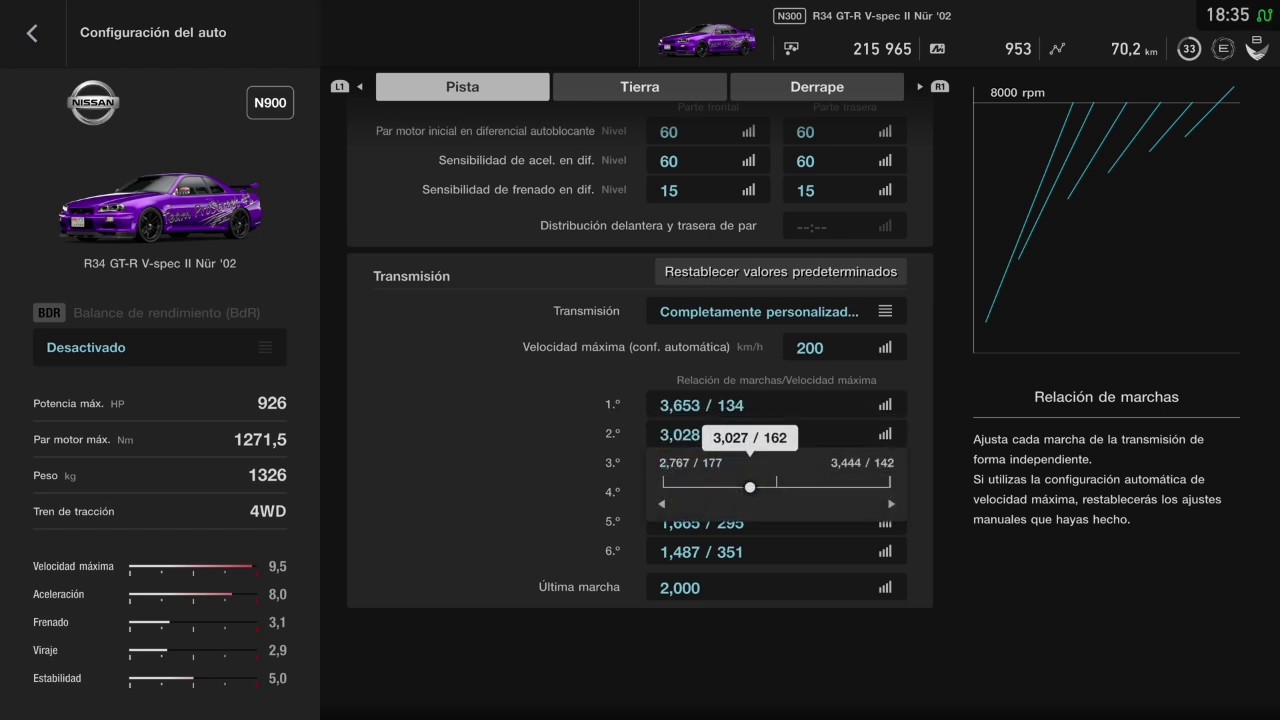This screenshot has height=720, width=1280.
Task: Click bars icon on 2nd gear row
Action: point(885,434)
